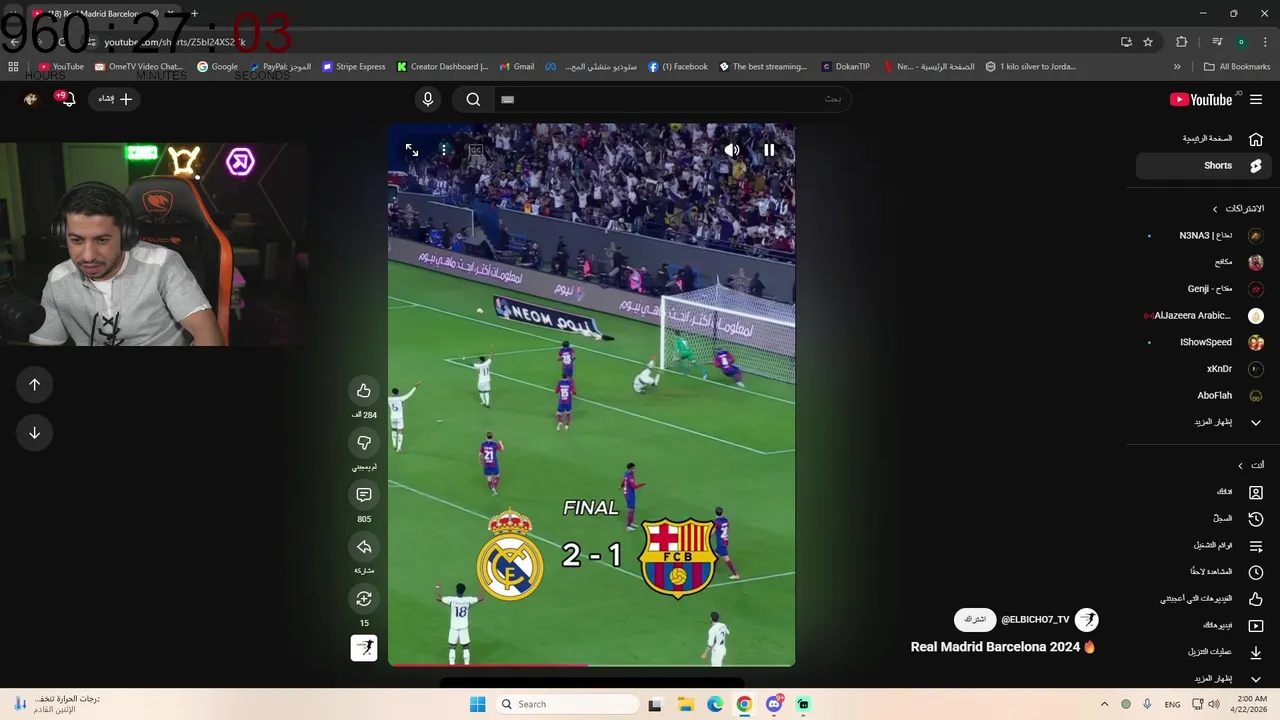Viewport: 1280px width, 720px height.
Task: Open Watch later in sidebar
Action: point(1205,572)
